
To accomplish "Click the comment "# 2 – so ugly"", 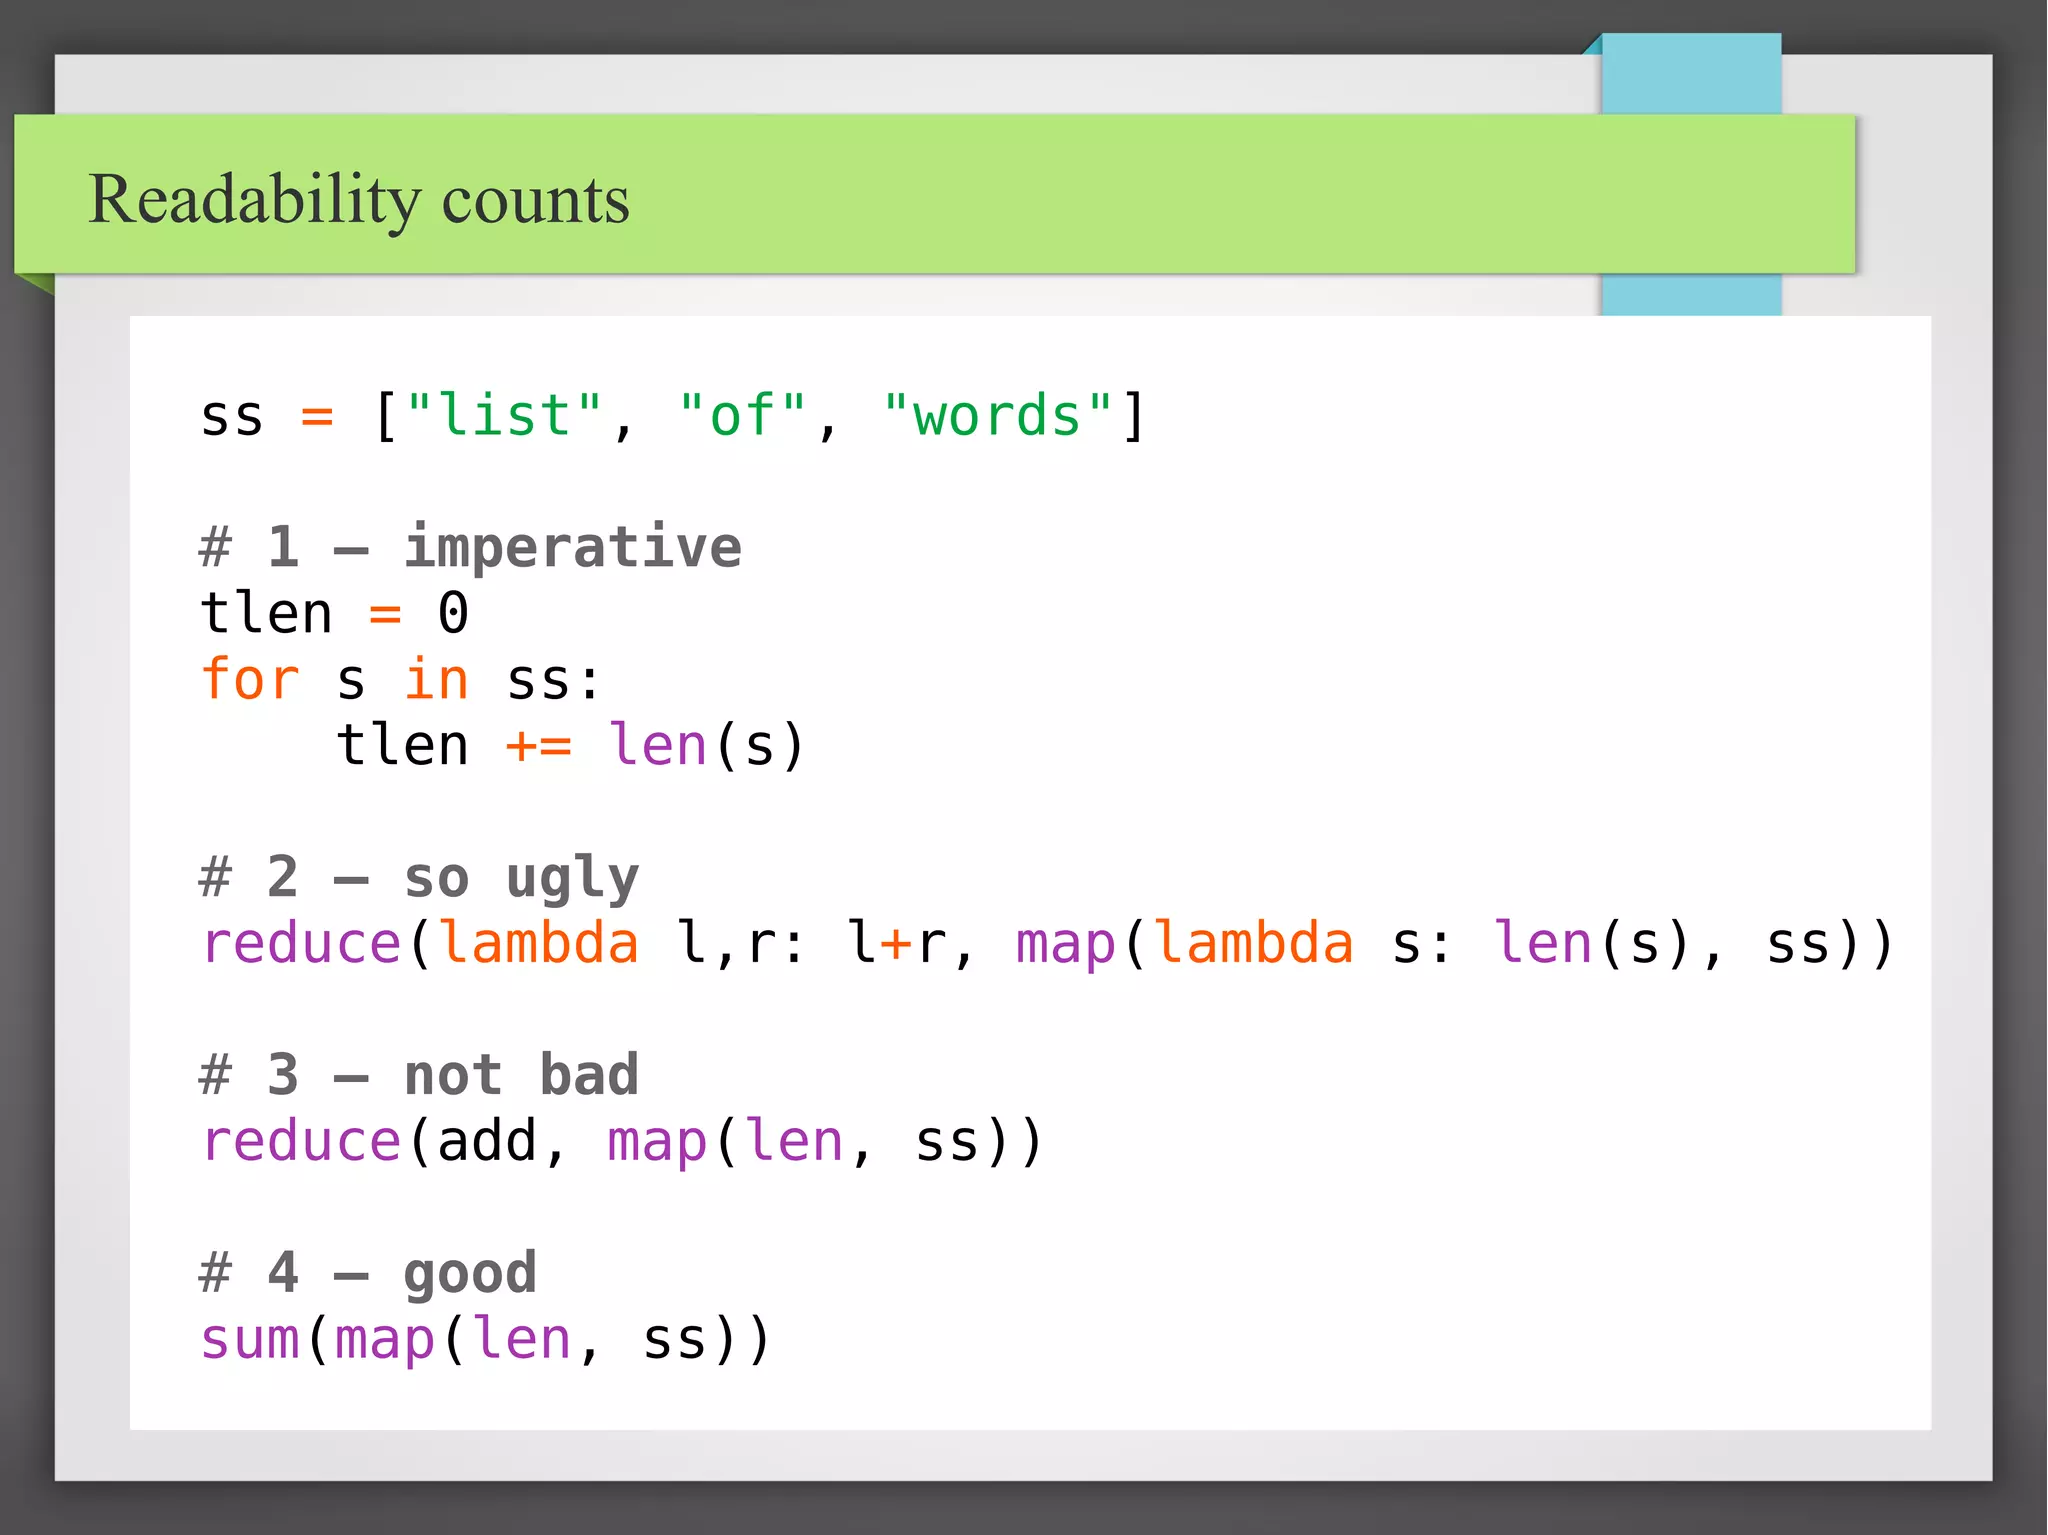I will 419,878.
